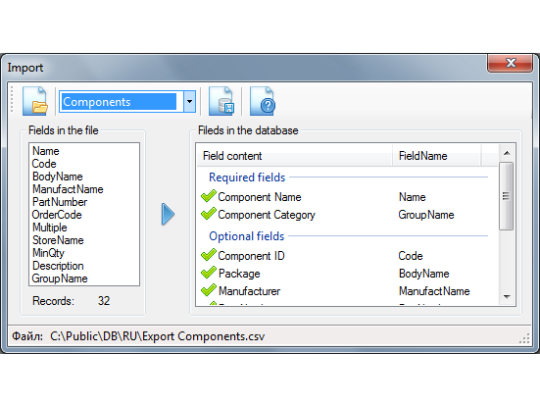Click the database list scroll up arrow
The height and width of the screenshot is (405, 540).
coord(507,153)
